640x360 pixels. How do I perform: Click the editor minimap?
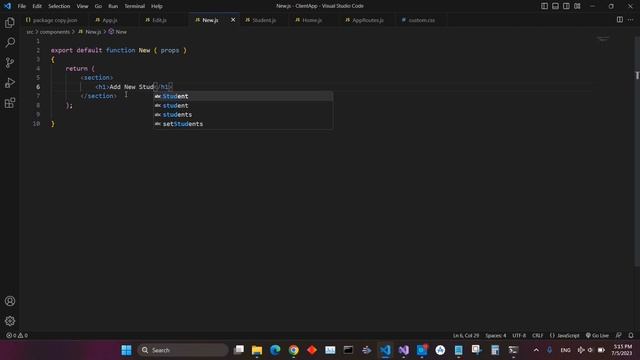coord(603,39)
